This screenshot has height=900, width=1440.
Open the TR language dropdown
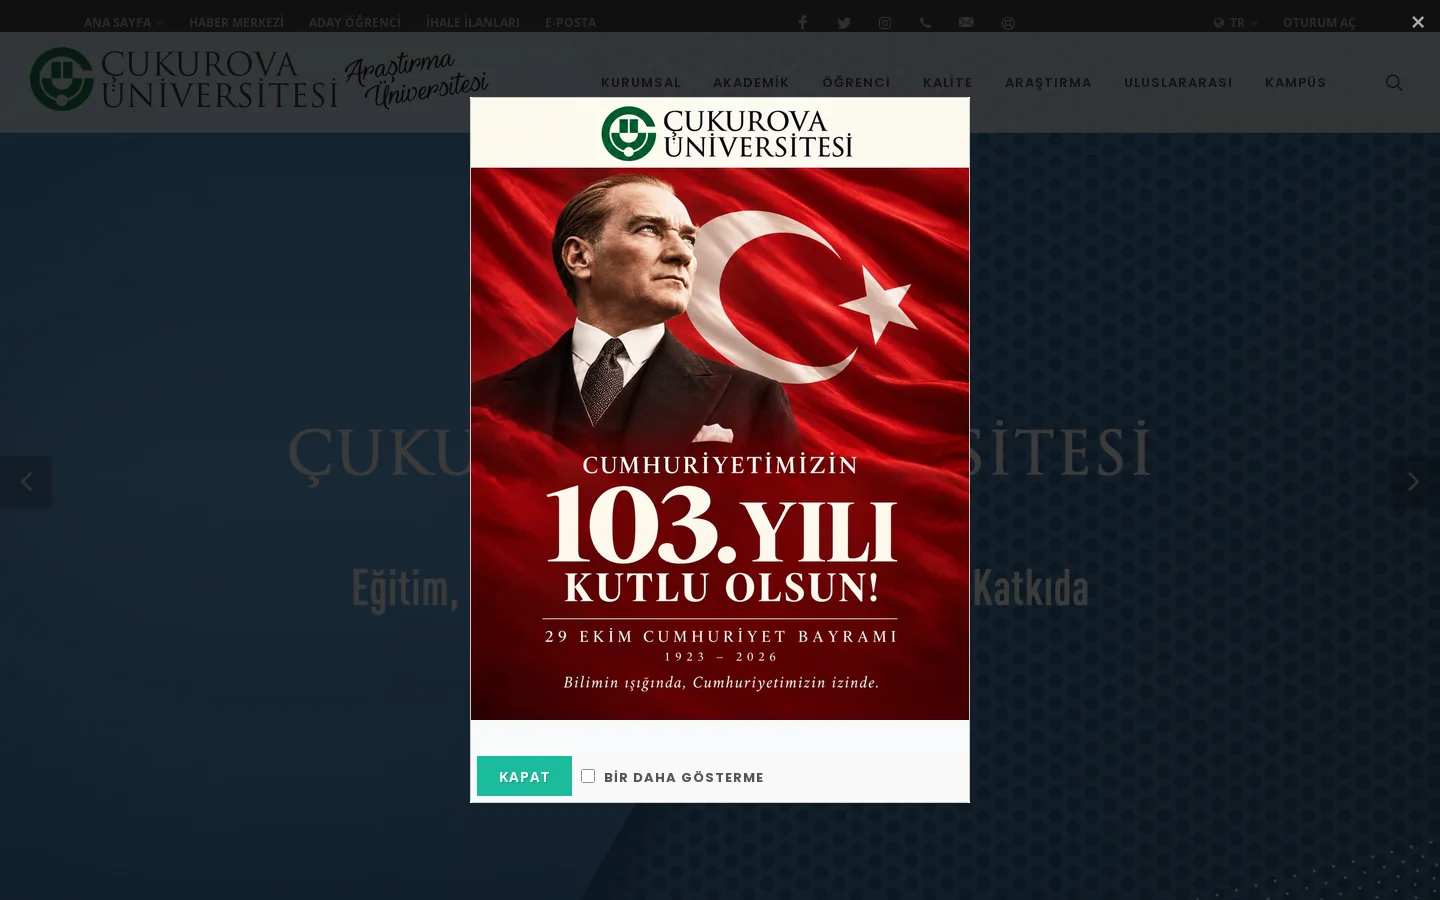(1235, 22)
